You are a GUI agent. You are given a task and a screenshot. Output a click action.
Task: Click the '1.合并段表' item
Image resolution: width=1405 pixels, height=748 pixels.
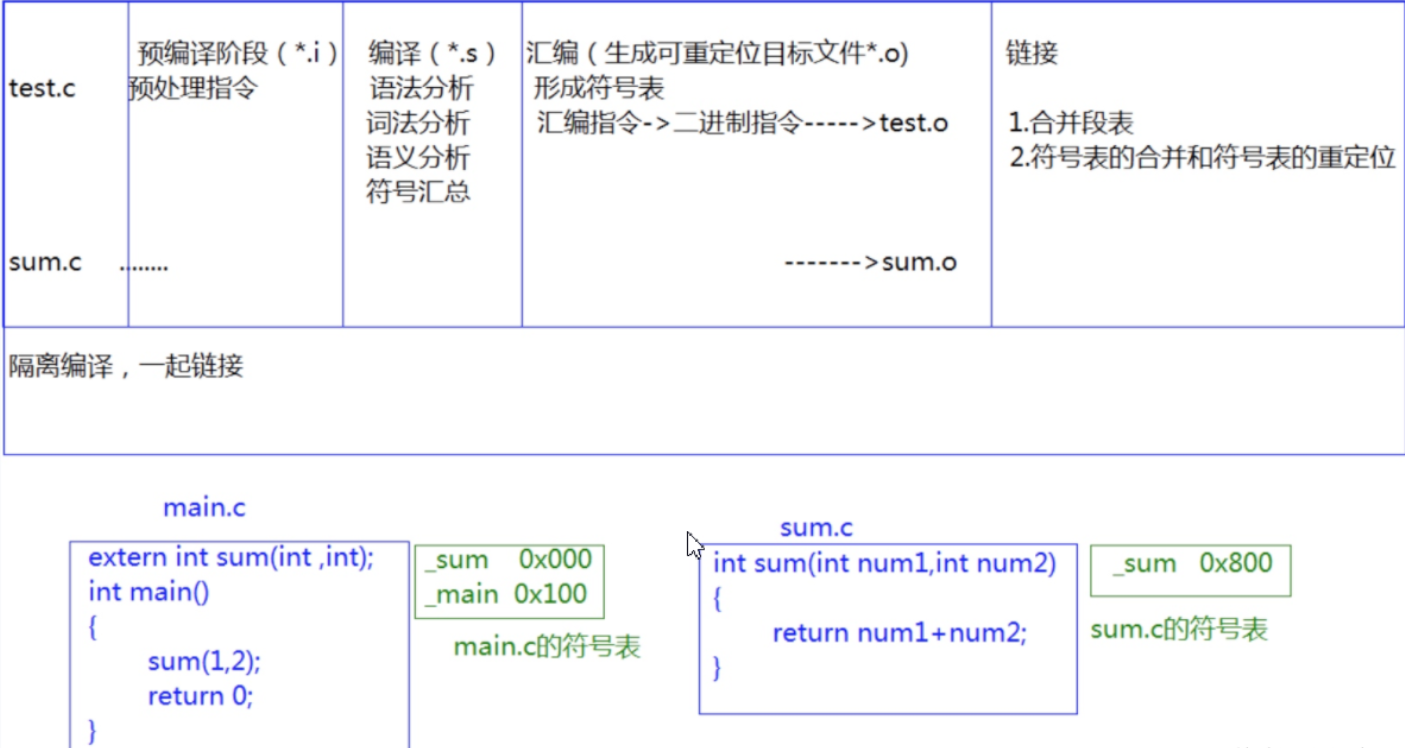[1071, 123]
